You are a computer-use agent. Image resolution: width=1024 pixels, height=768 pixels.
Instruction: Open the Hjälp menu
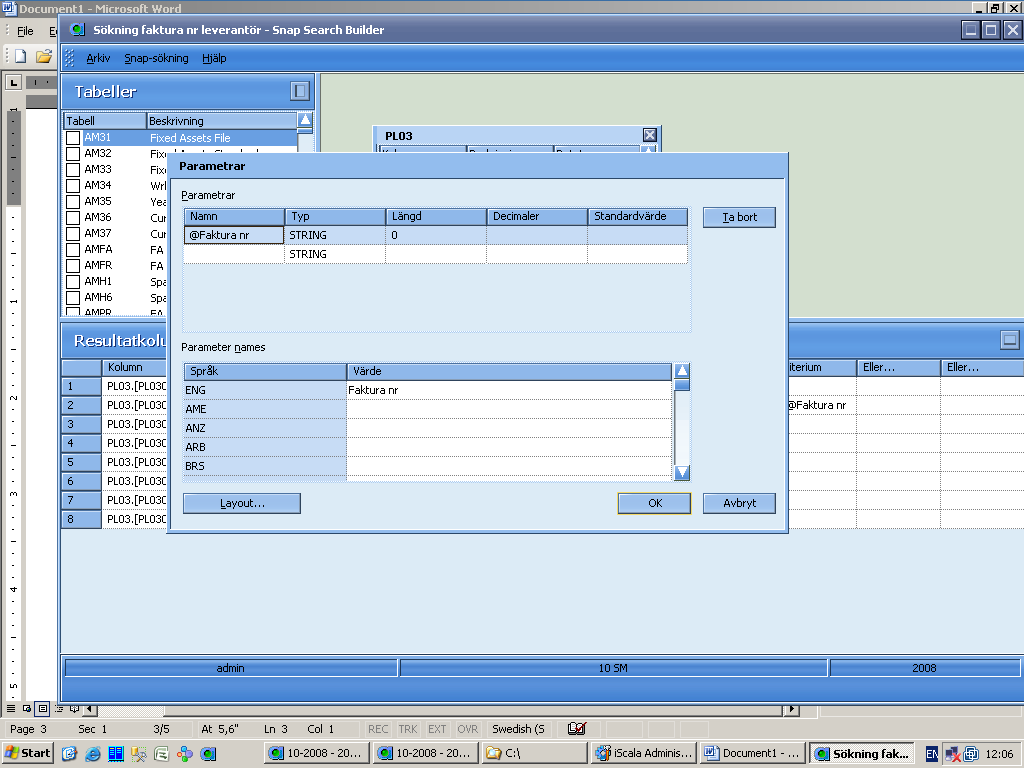214,58
